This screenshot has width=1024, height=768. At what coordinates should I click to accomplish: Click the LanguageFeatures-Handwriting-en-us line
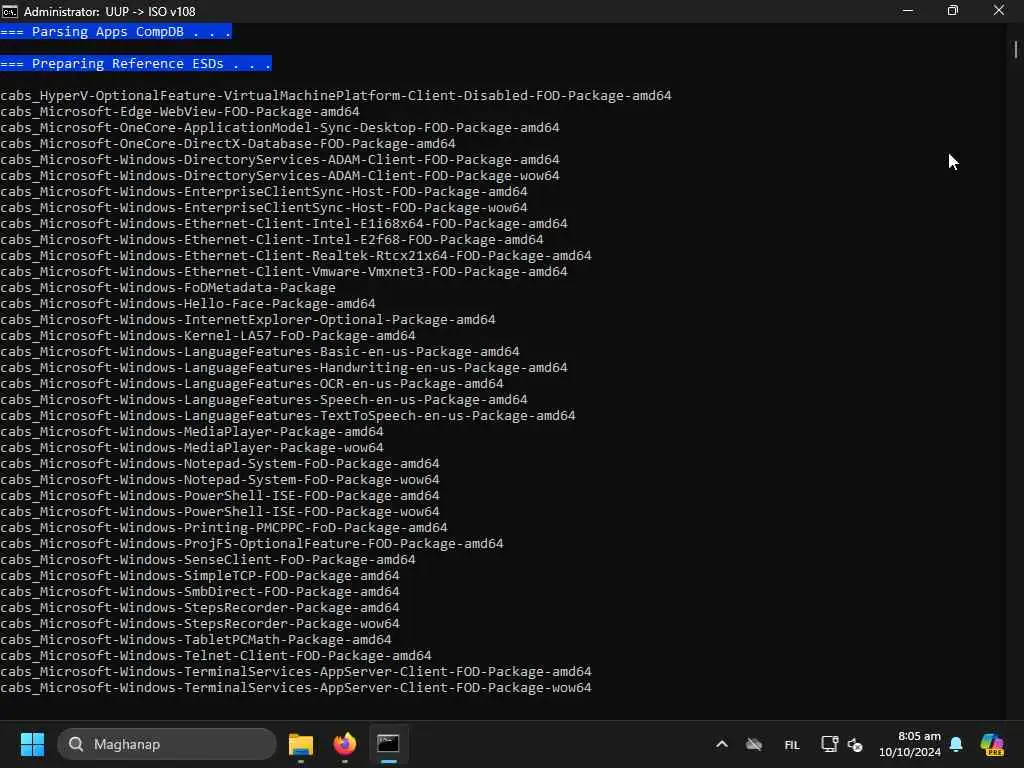[284, 368]
